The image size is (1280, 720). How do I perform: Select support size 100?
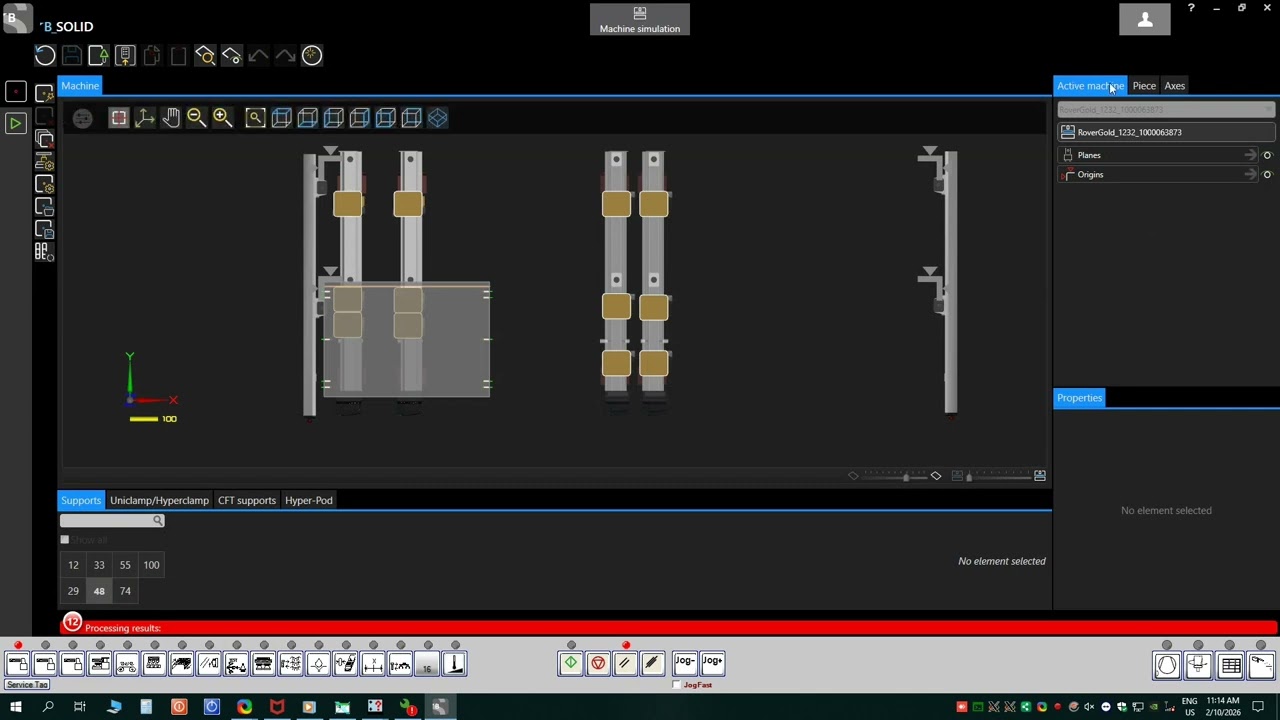point(151,565)
